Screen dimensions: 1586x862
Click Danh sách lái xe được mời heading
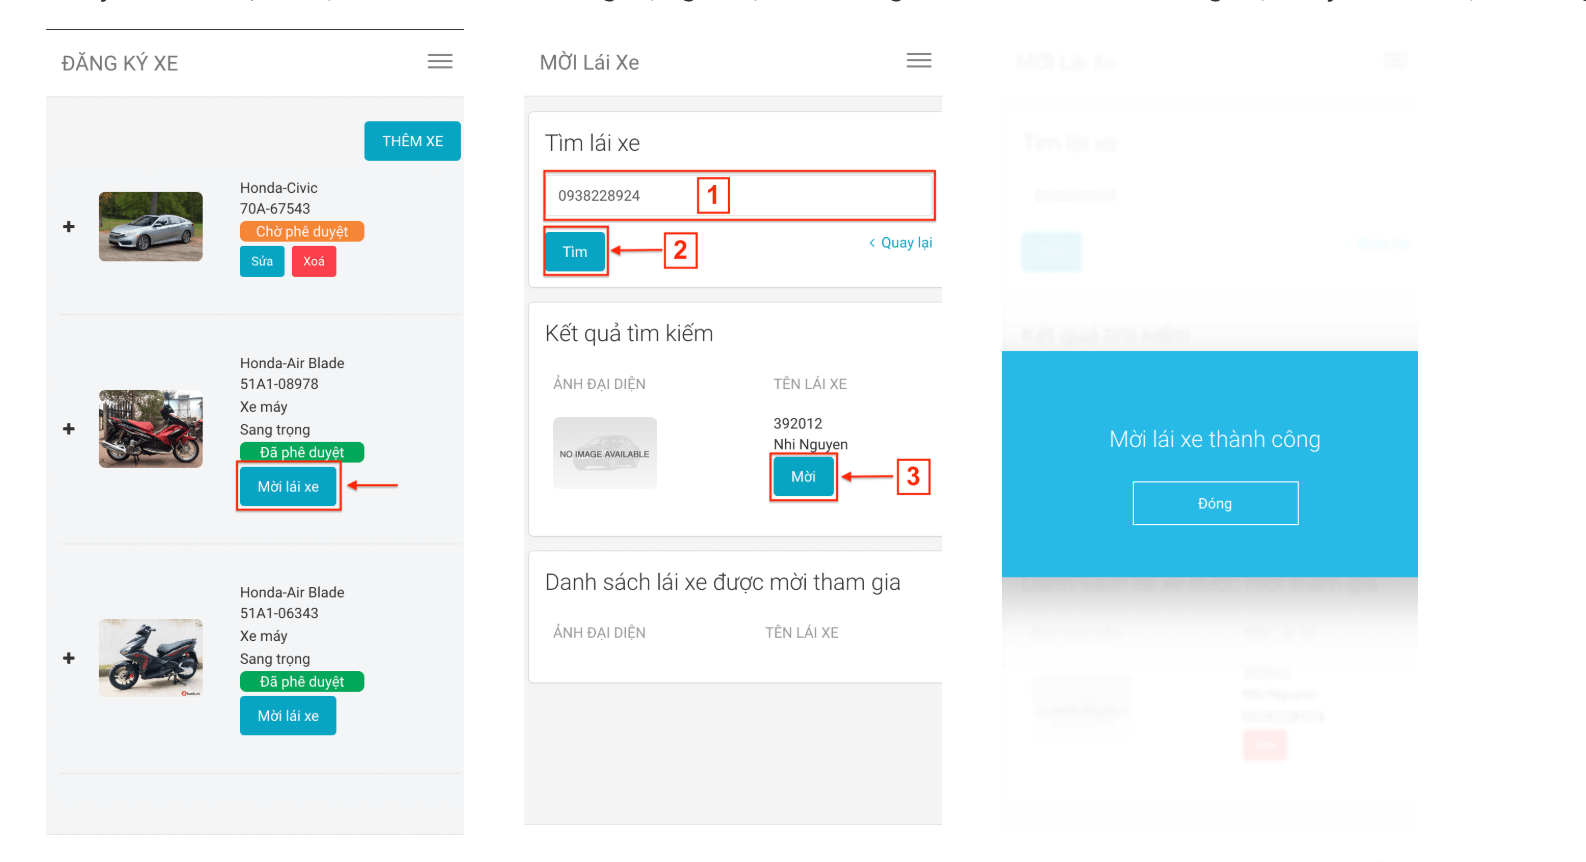[723, 583]
